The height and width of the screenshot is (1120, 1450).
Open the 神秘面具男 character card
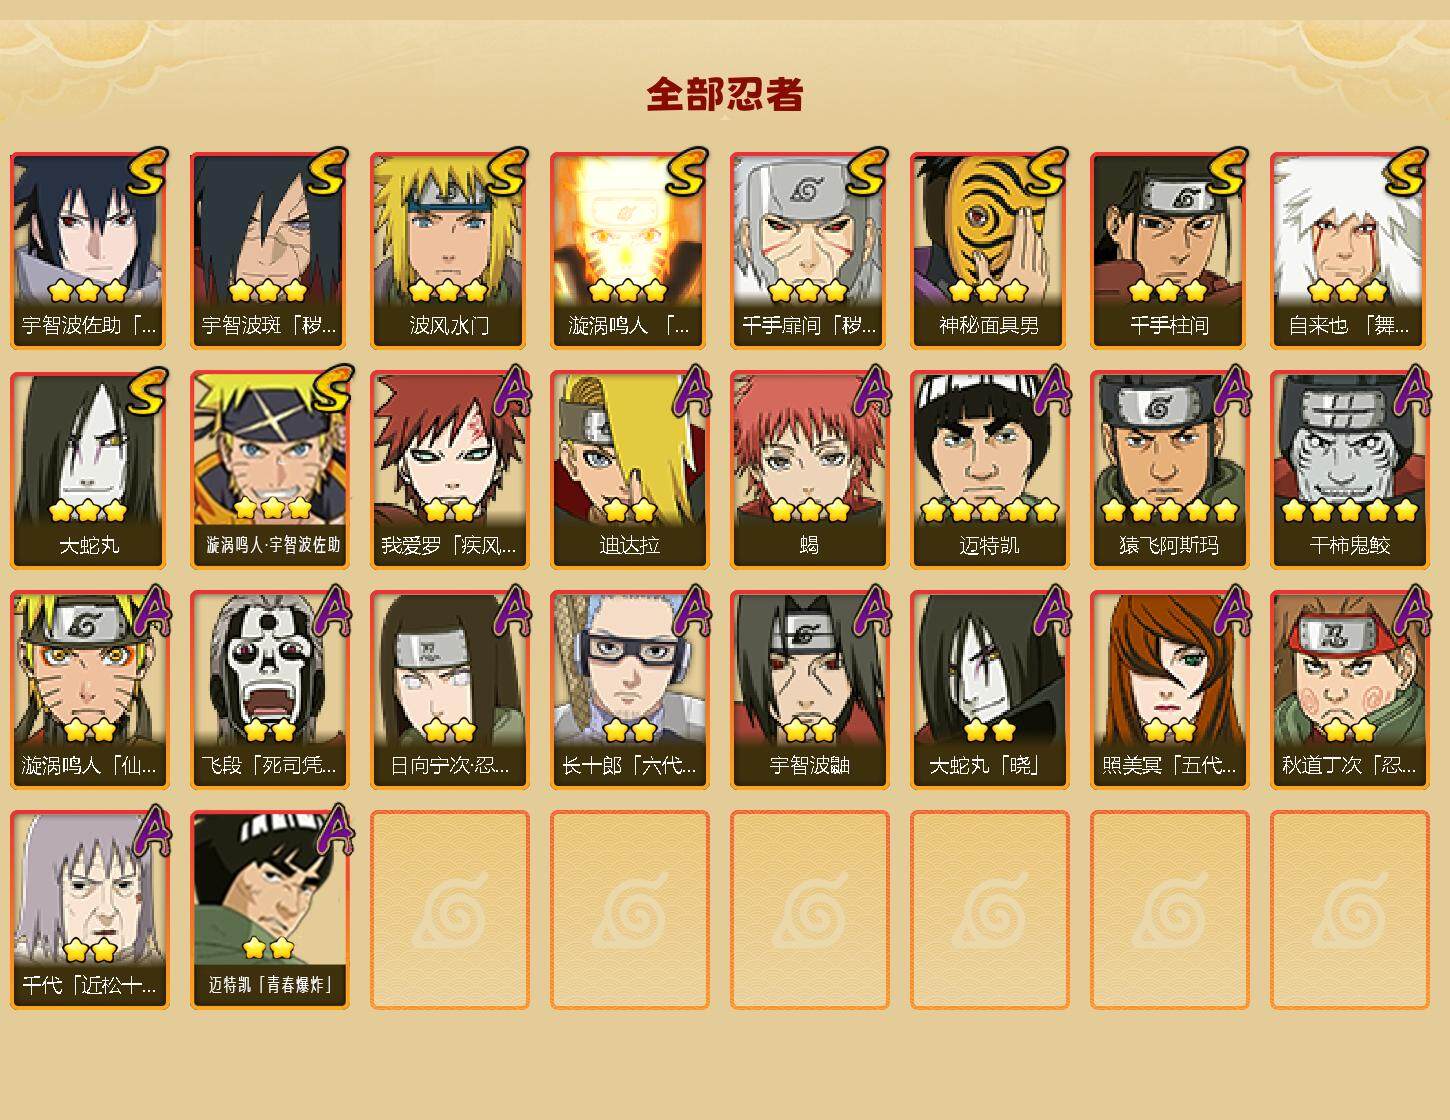tap(989, 250)
